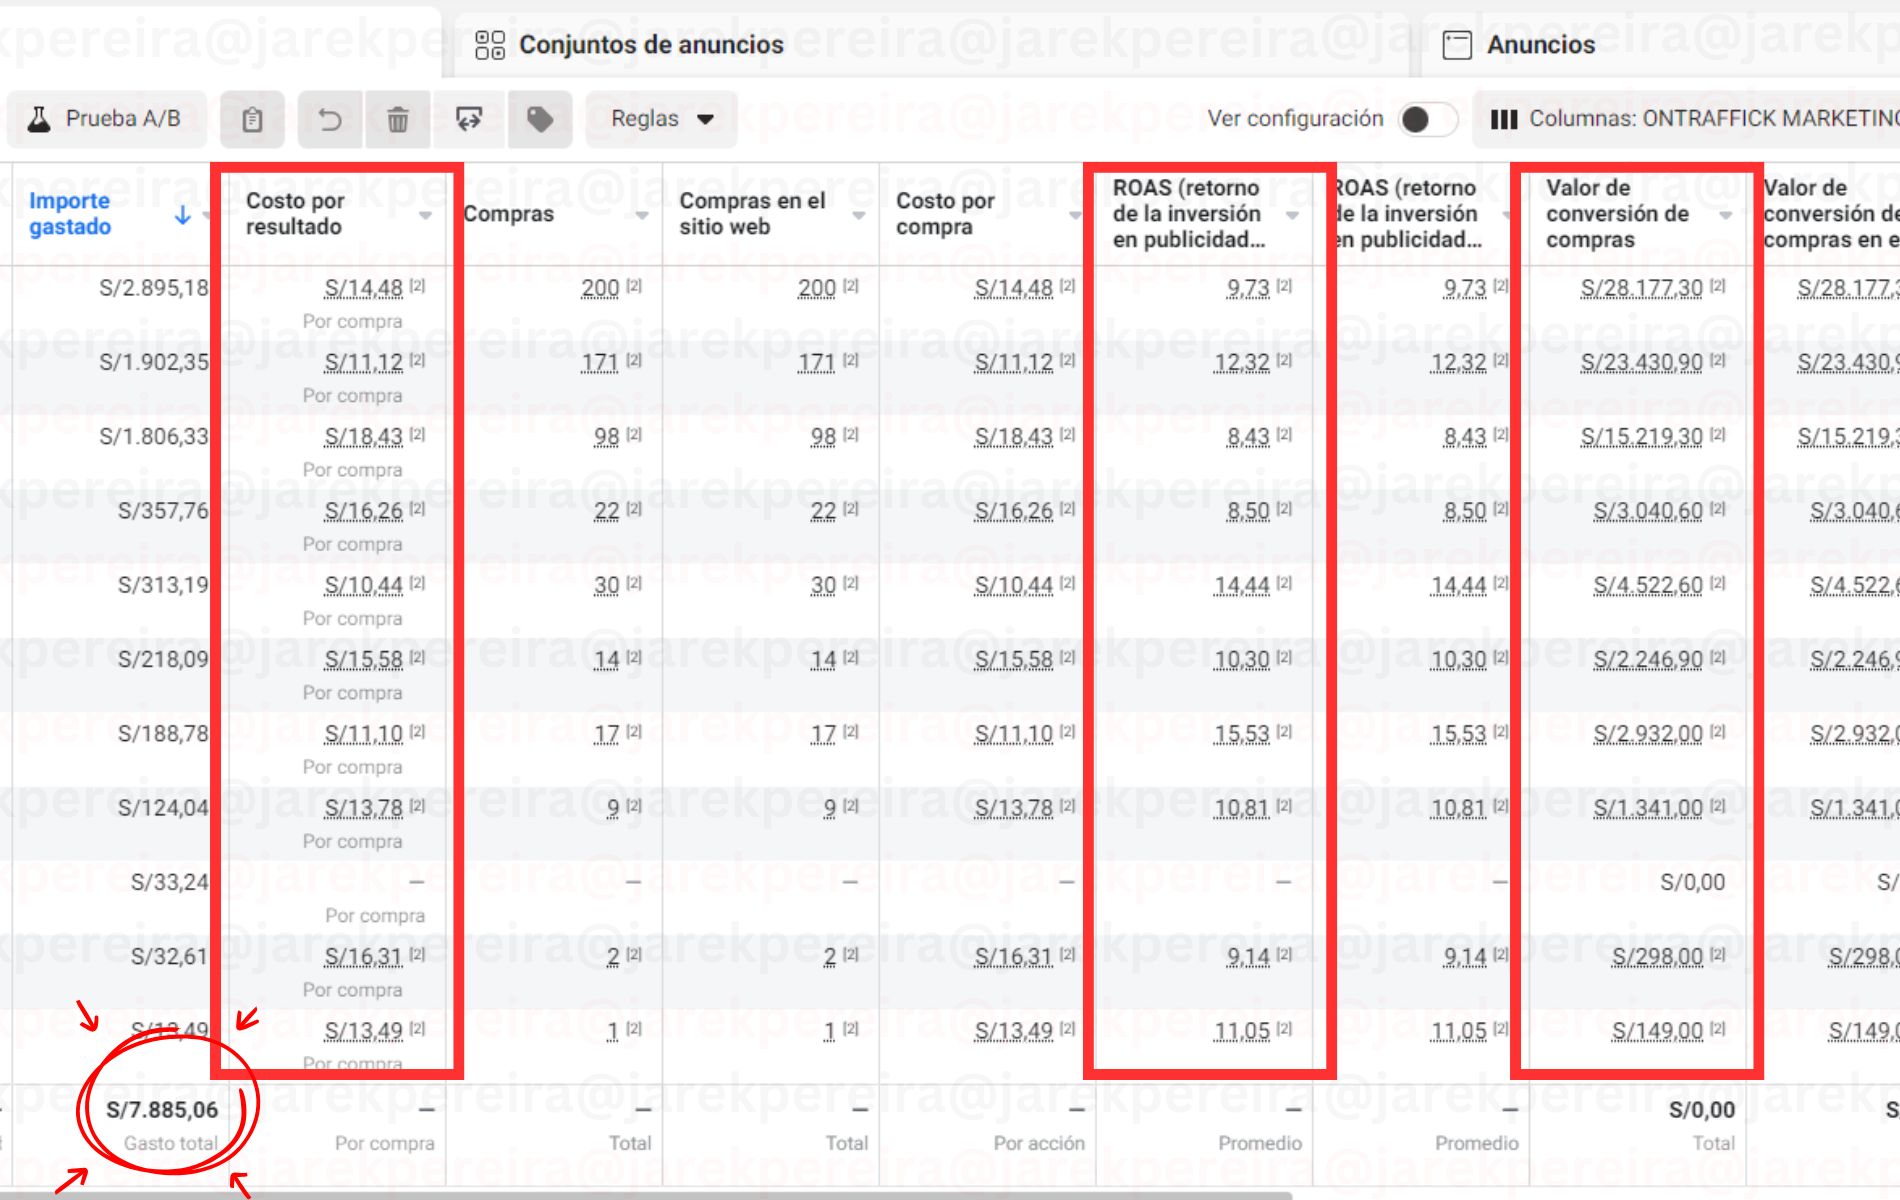This screenshot has width=1900, height=1200.
Task: Click the Compras column header
Action: (509, 214)
